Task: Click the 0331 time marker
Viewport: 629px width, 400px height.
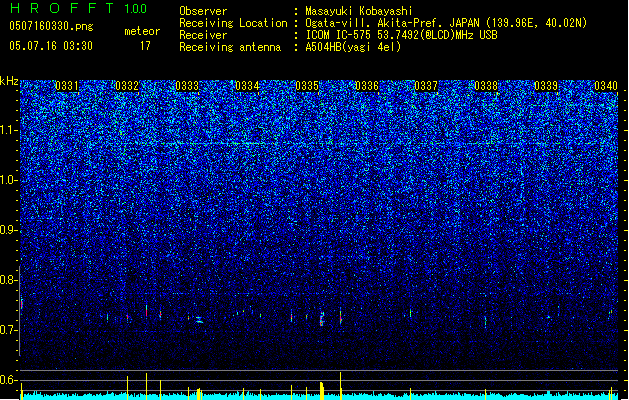Action: coord(67,86)
